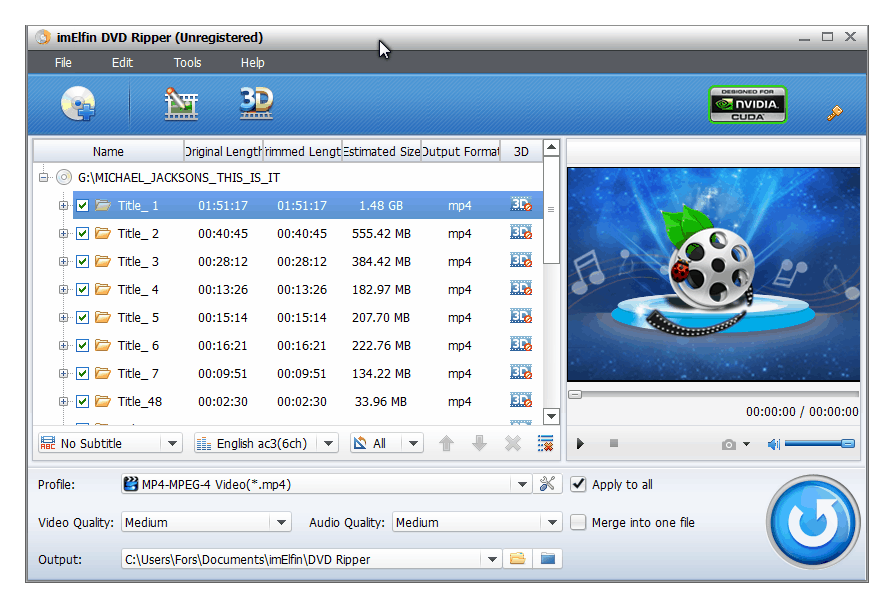894x608 pixels.
Task: Open the Edit menu
Action: pos(122,63)
